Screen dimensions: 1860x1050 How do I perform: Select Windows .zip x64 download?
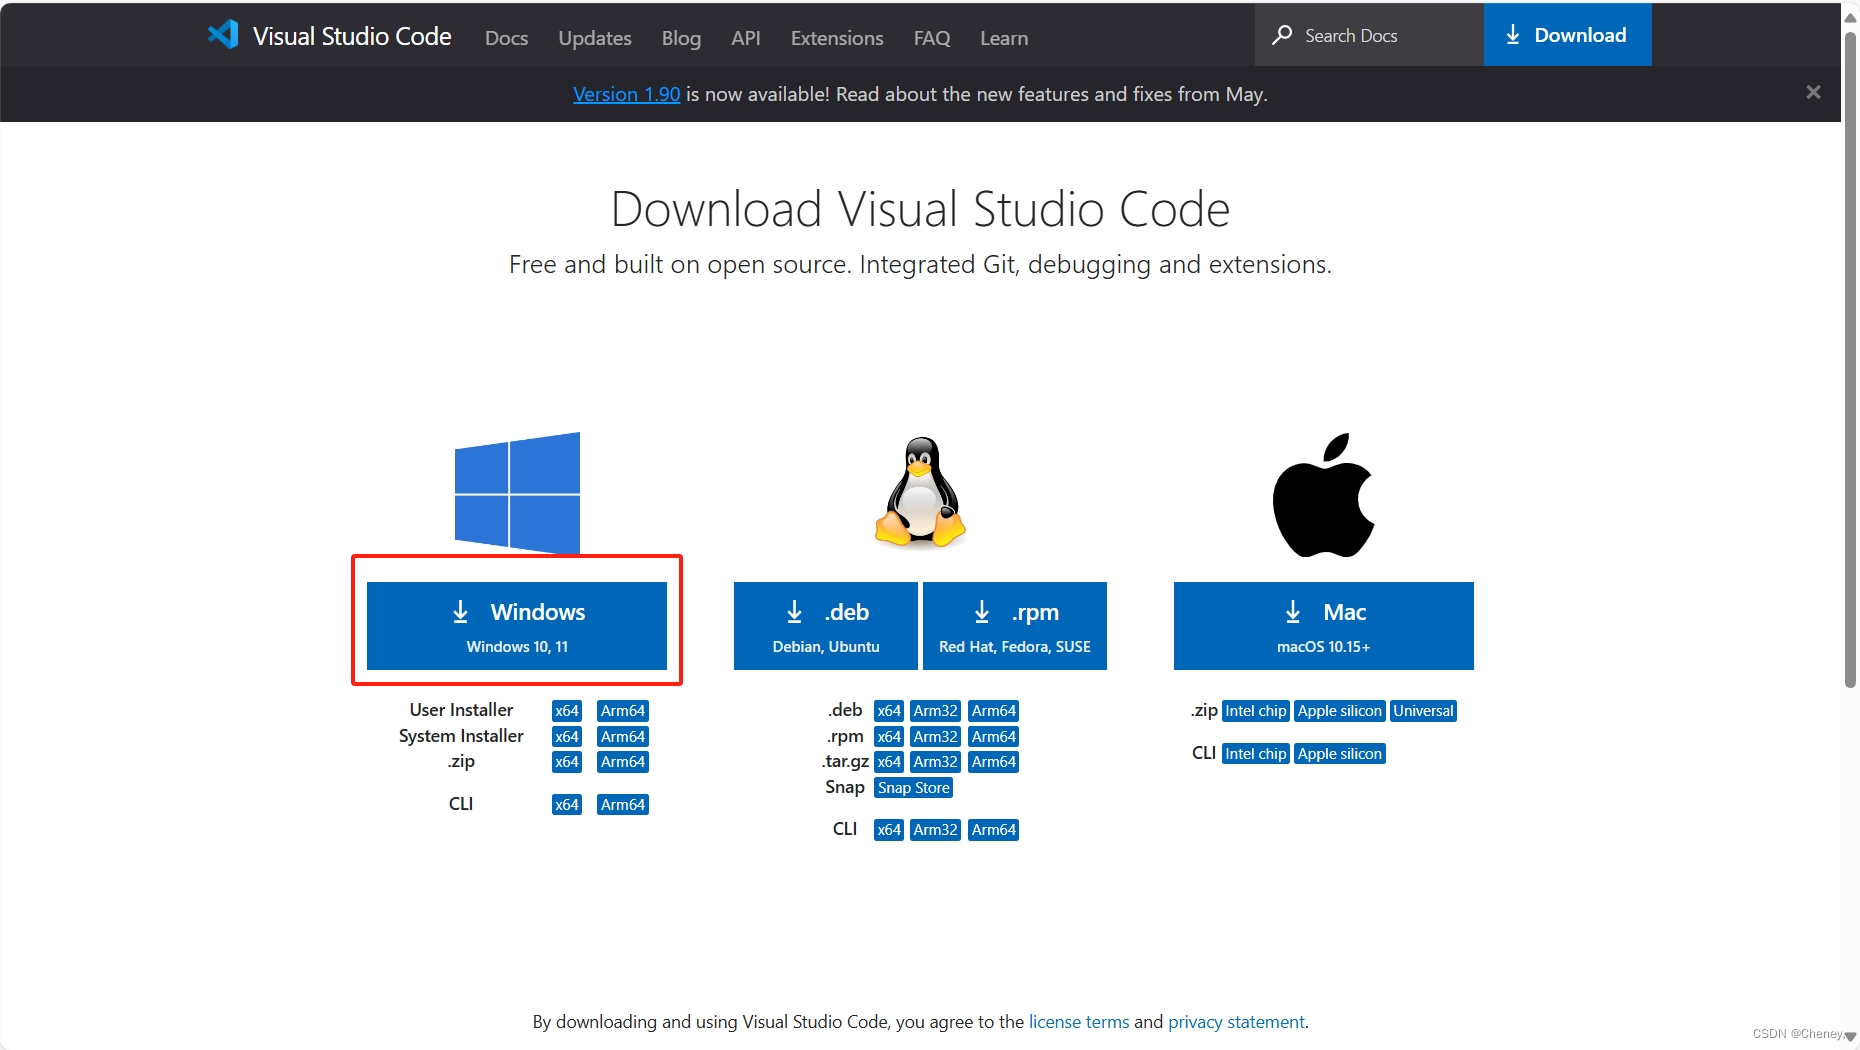tap(567, 762)
